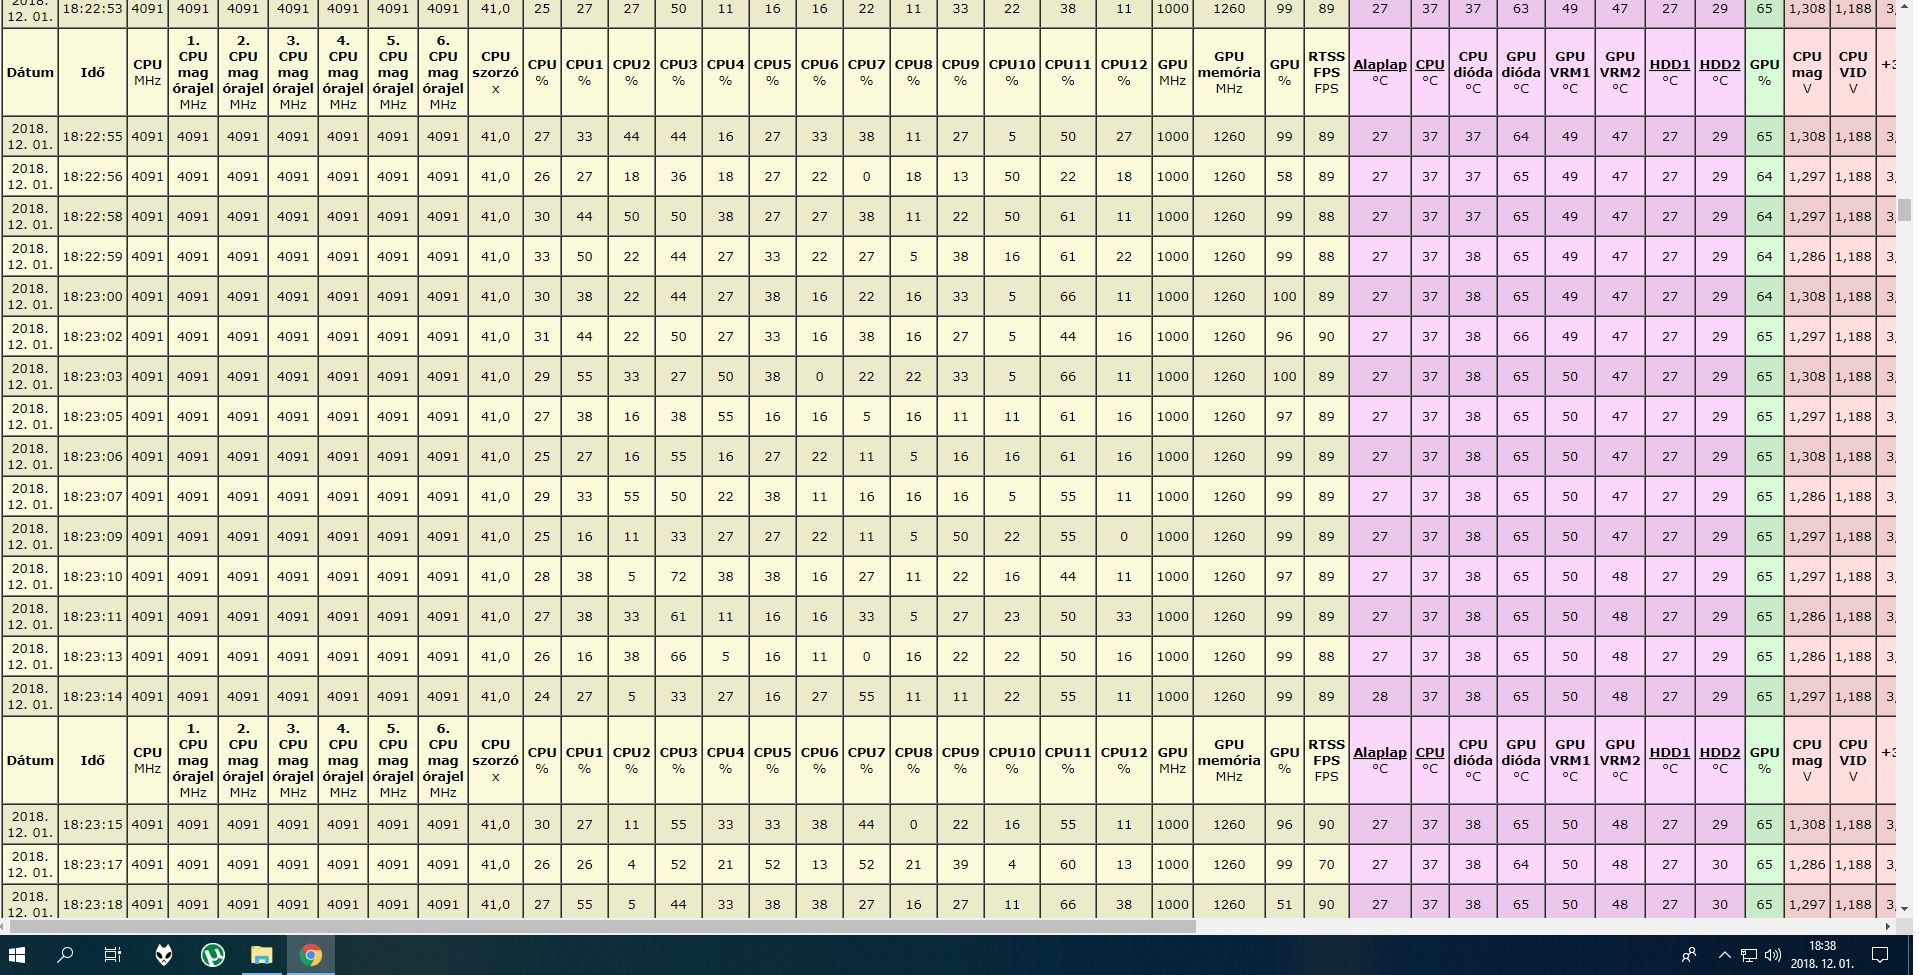
Task: Expand hidden system tray icons chevron
Action: pos(1724,955)
